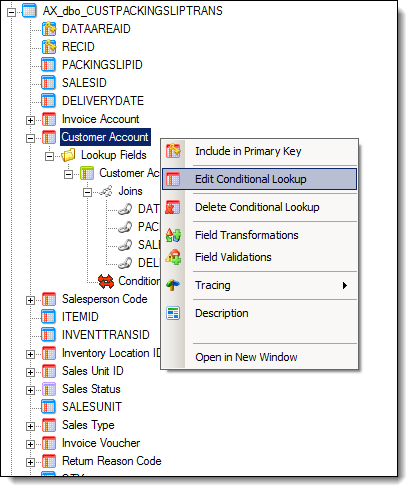
Task: Click the Delete Conditional Lookup icon
Action: coord(173,207)
